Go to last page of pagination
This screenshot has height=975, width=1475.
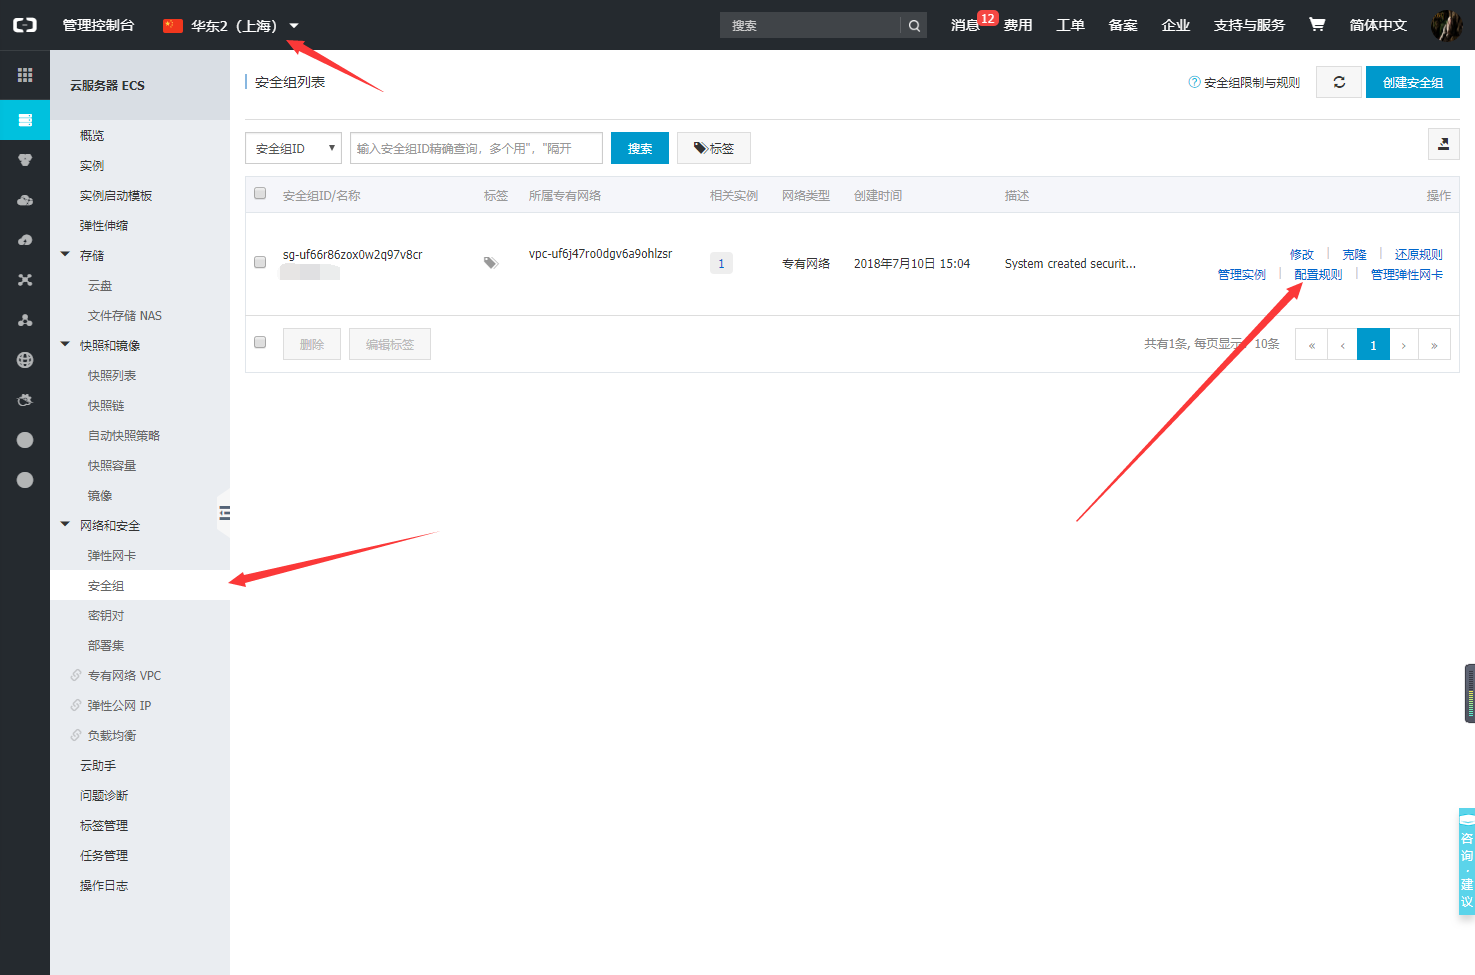coord(1434,344)
